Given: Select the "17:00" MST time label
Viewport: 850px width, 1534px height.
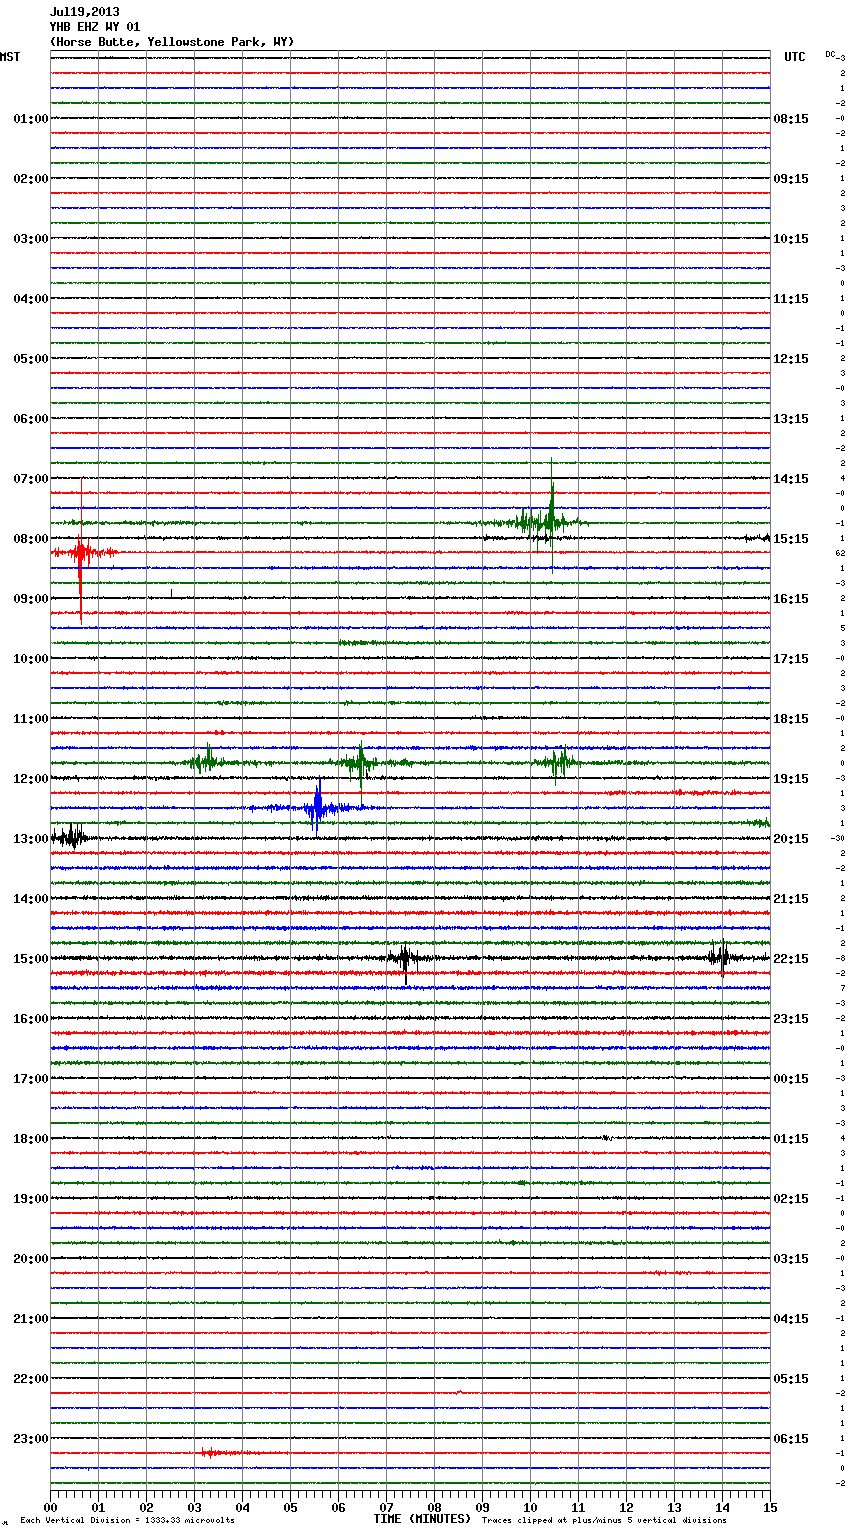Looking at the screenshot, I should (x=30, y=1079).
